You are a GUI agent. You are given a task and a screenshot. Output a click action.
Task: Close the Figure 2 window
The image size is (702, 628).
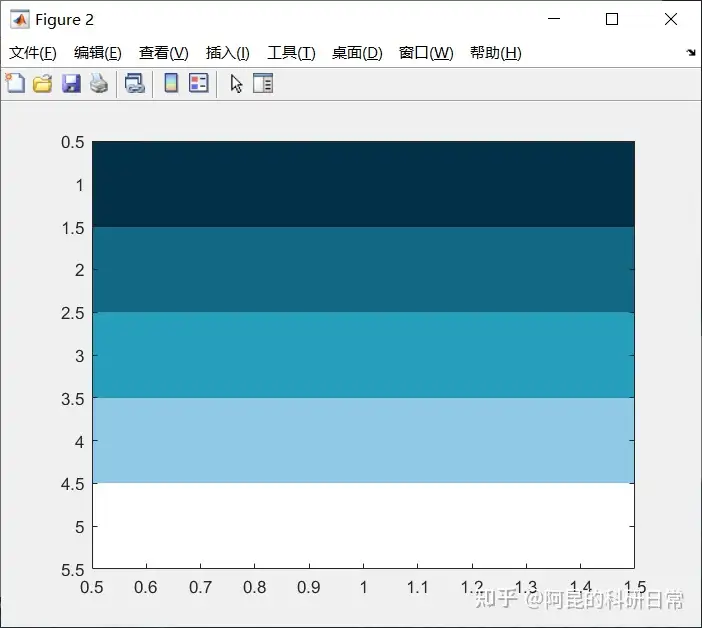(671, 19)
